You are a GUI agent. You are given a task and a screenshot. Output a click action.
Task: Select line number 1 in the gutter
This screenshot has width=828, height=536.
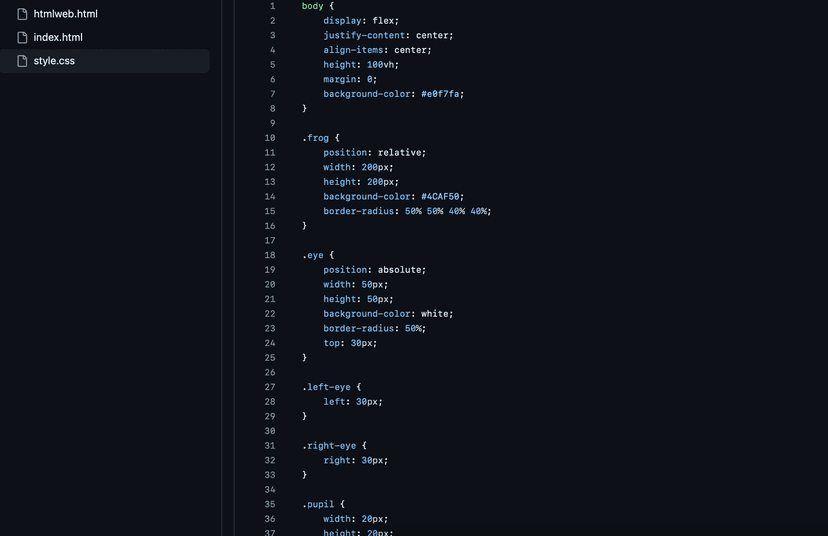pos(272,6)
